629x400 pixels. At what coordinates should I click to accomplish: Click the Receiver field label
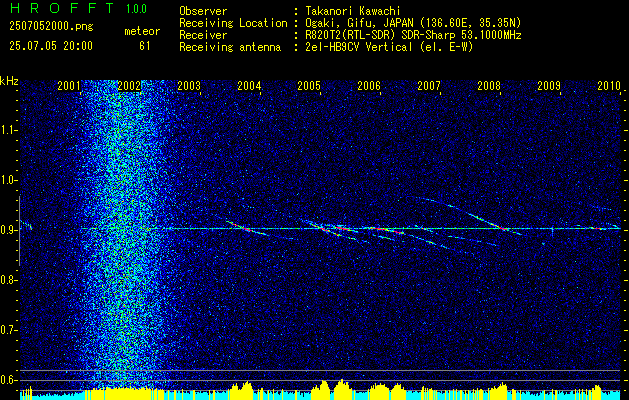[x=203, y=35]
